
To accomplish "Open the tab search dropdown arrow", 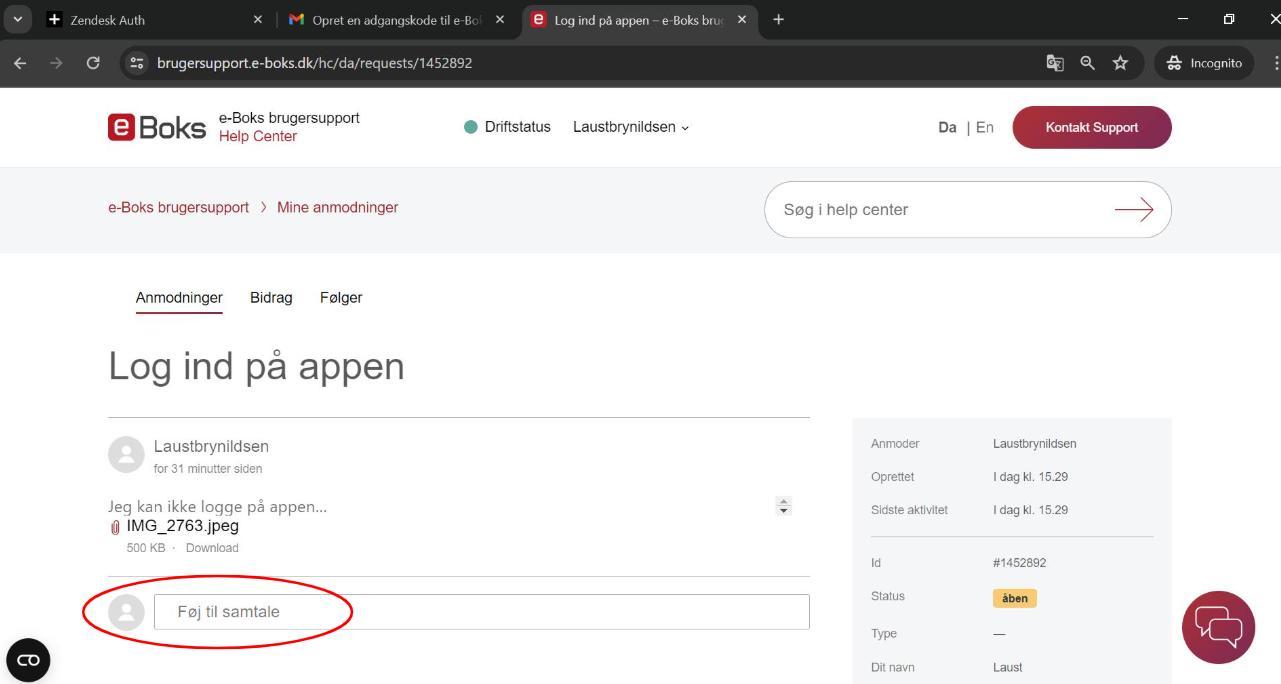I will (19, 19).
